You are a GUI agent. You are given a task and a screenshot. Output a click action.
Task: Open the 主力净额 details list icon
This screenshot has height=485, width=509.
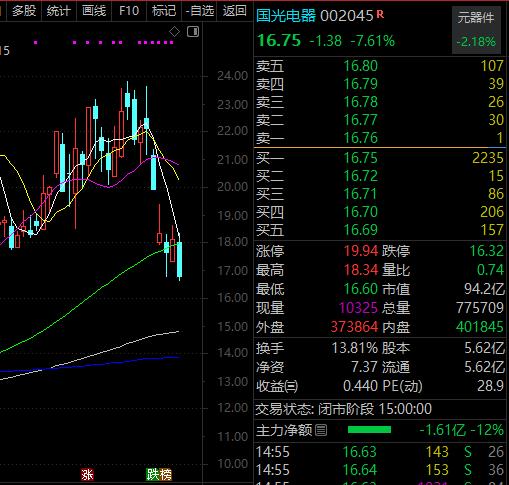coord(321,430)
